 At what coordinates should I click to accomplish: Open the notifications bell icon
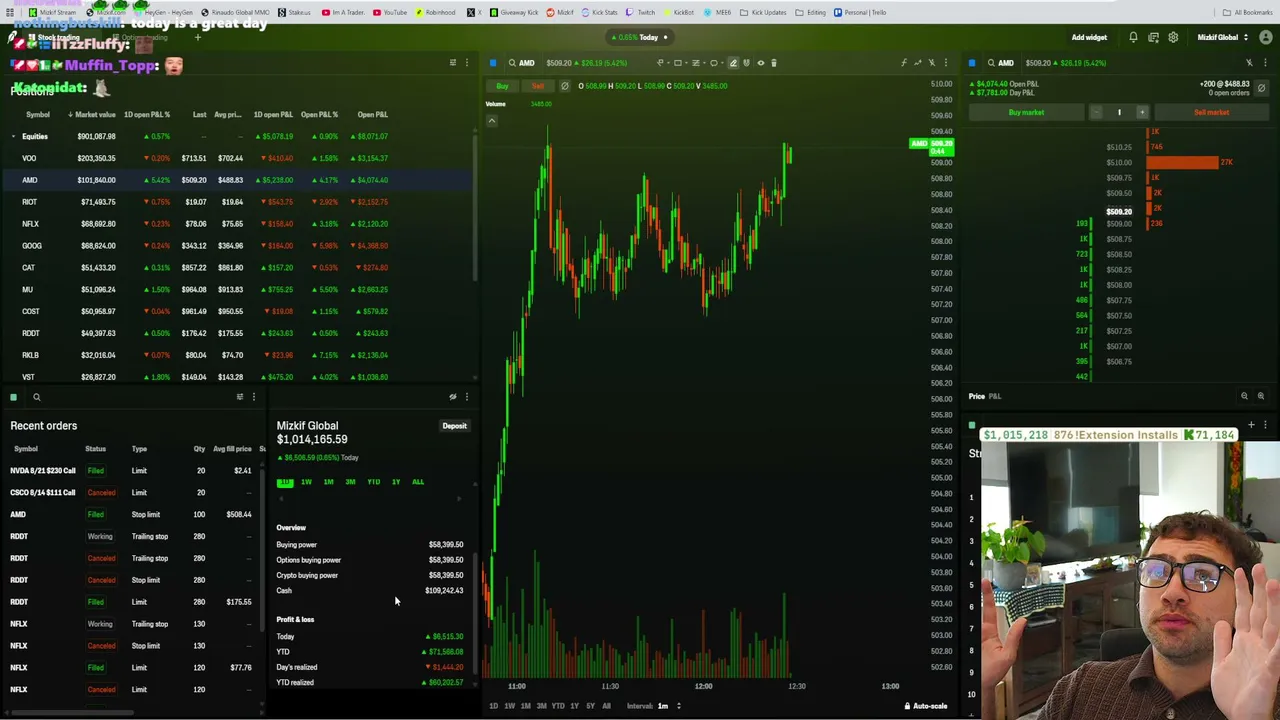(x=1133, y=37)
